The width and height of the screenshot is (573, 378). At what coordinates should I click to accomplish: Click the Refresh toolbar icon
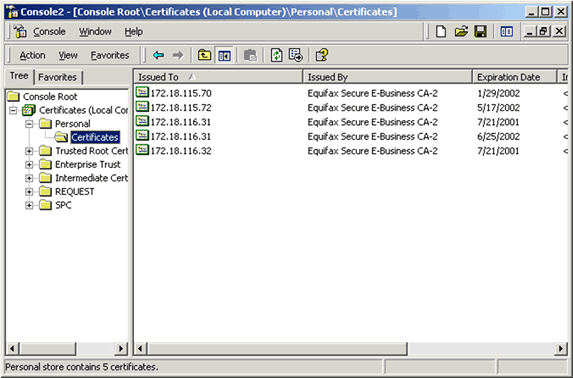277,55
